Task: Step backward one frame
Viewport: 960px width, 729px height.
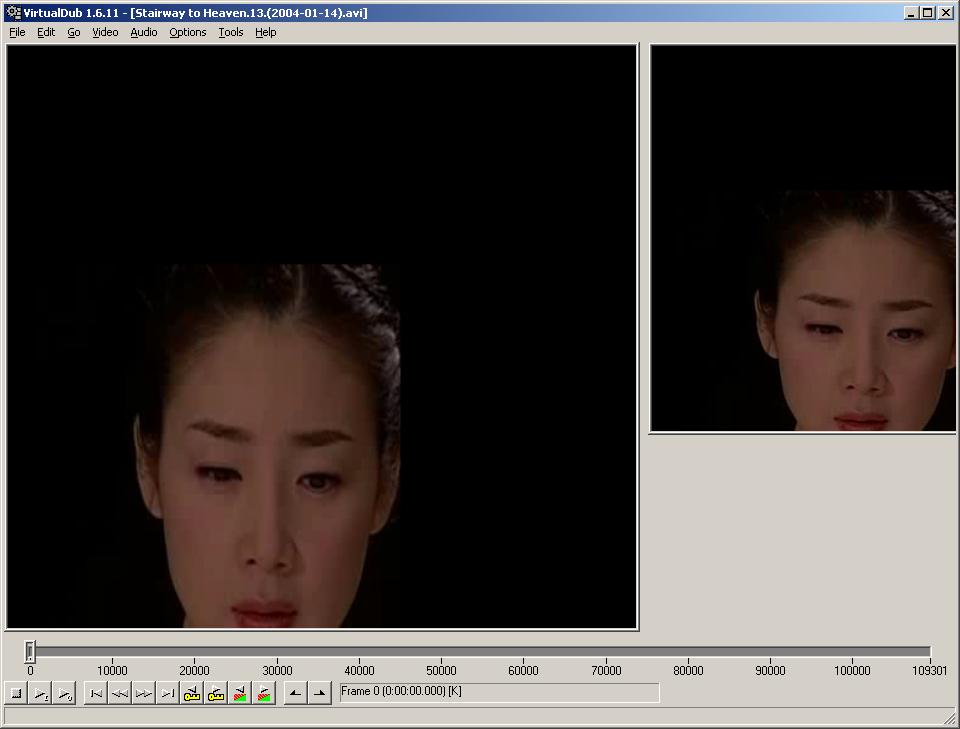Action: point(119,693)
